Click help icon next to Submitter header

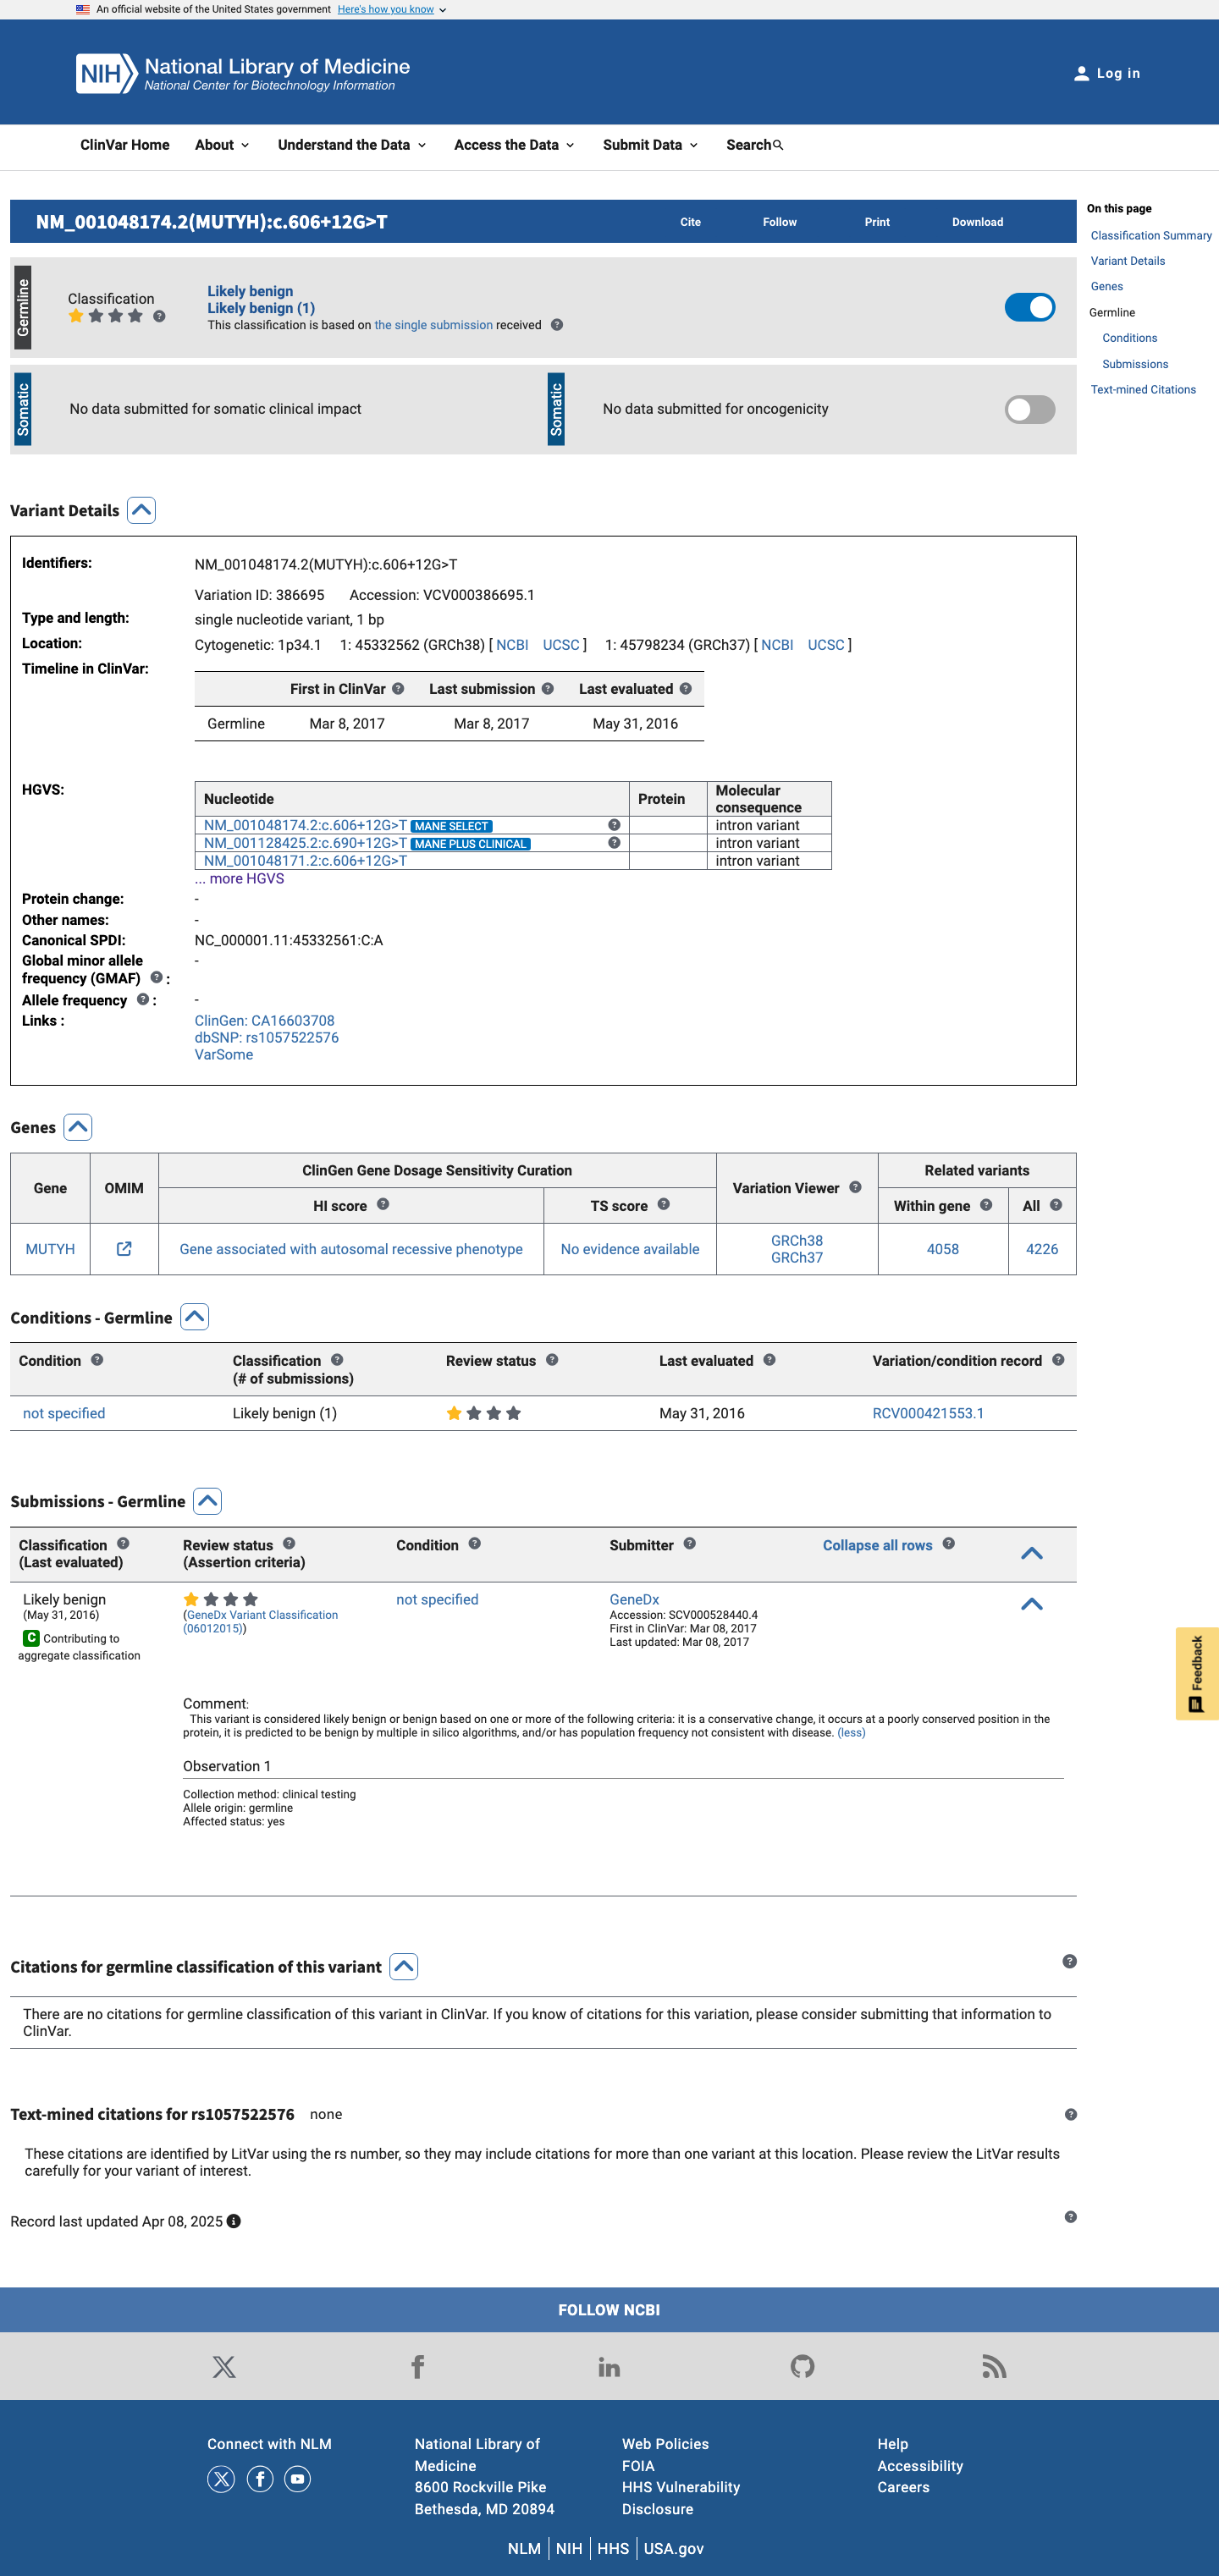point(690,1544)
